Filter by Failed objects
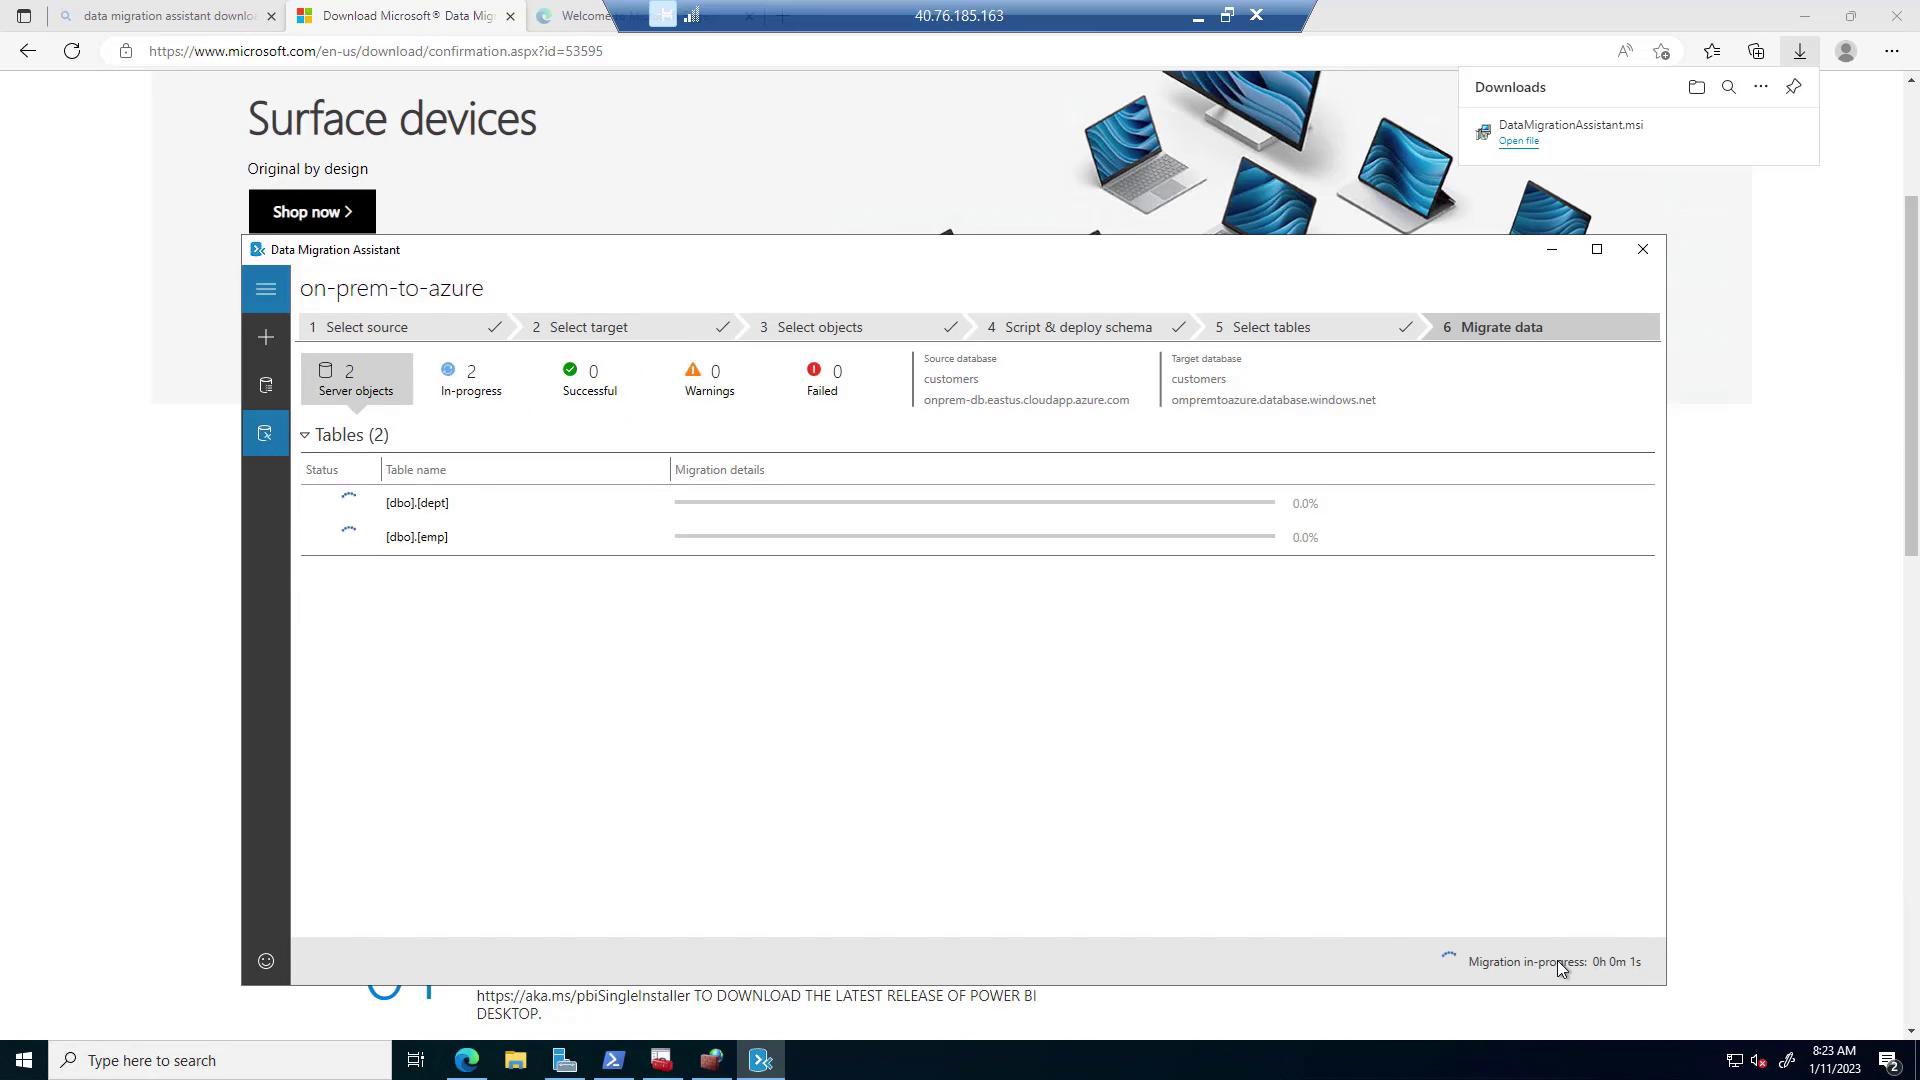Screen dimensions: 1920x1080 [x=823, y=380]
